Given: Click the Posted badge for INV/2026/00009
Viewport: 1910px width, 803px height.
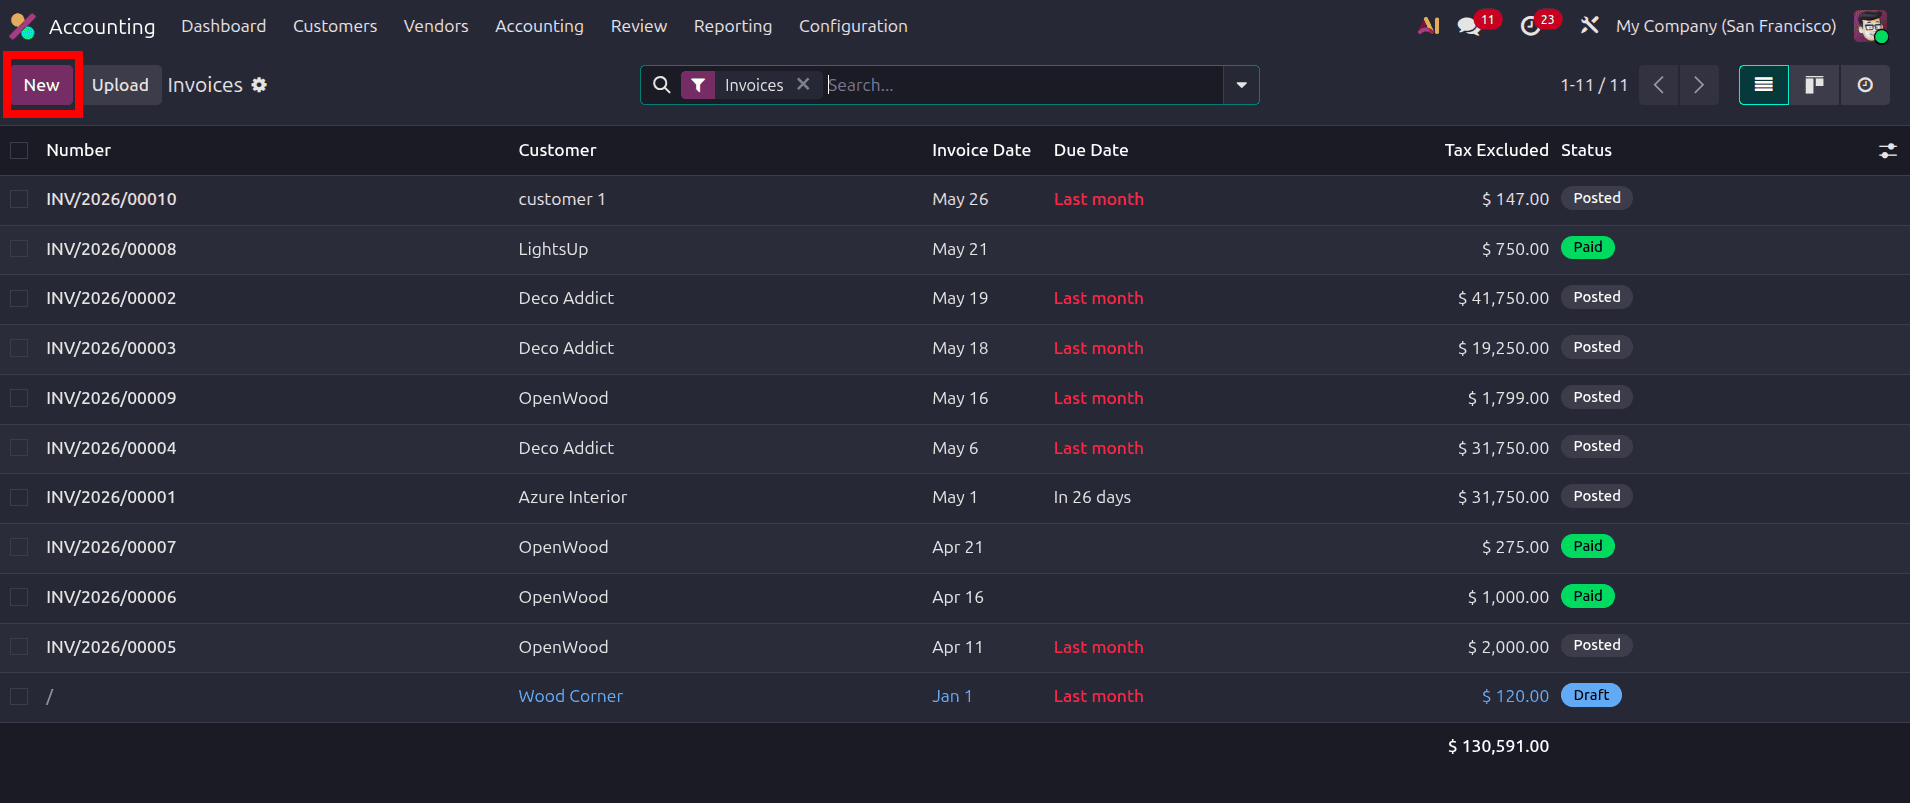Looking at the screenshot, I should point(1597,397).
